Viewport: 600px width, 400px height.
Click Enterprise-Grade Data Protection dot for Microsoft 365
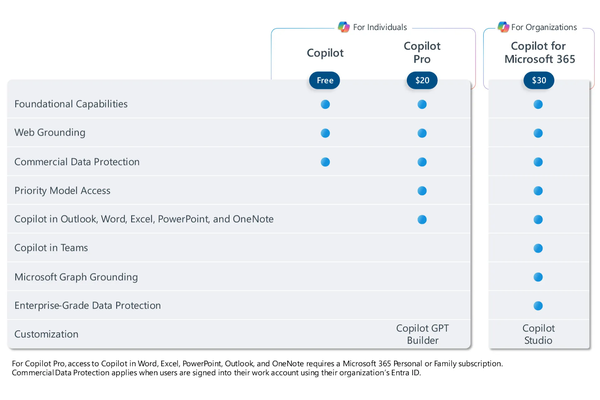click(x=538, y=306)
